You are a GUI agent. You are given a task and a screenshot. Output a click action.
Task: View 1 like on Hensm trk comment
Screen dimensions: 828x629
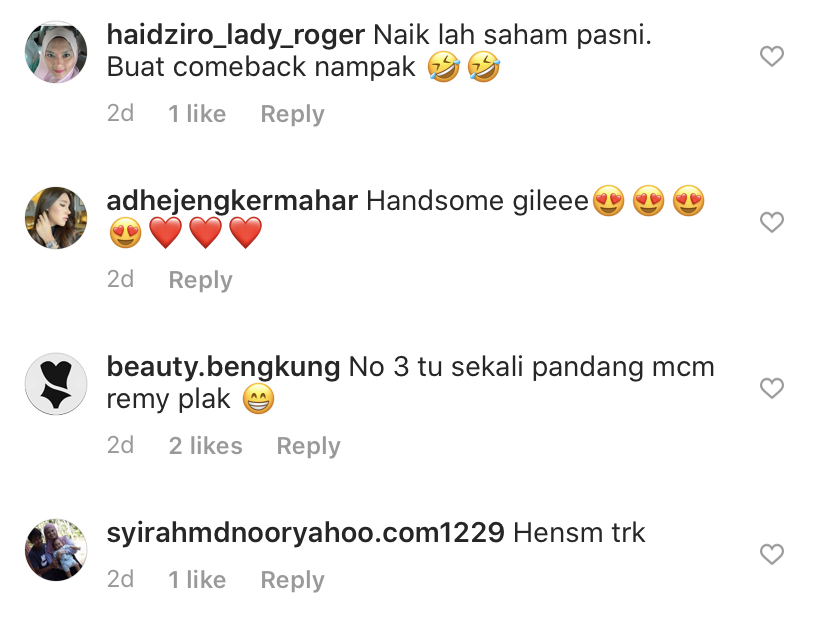(197, 579)
